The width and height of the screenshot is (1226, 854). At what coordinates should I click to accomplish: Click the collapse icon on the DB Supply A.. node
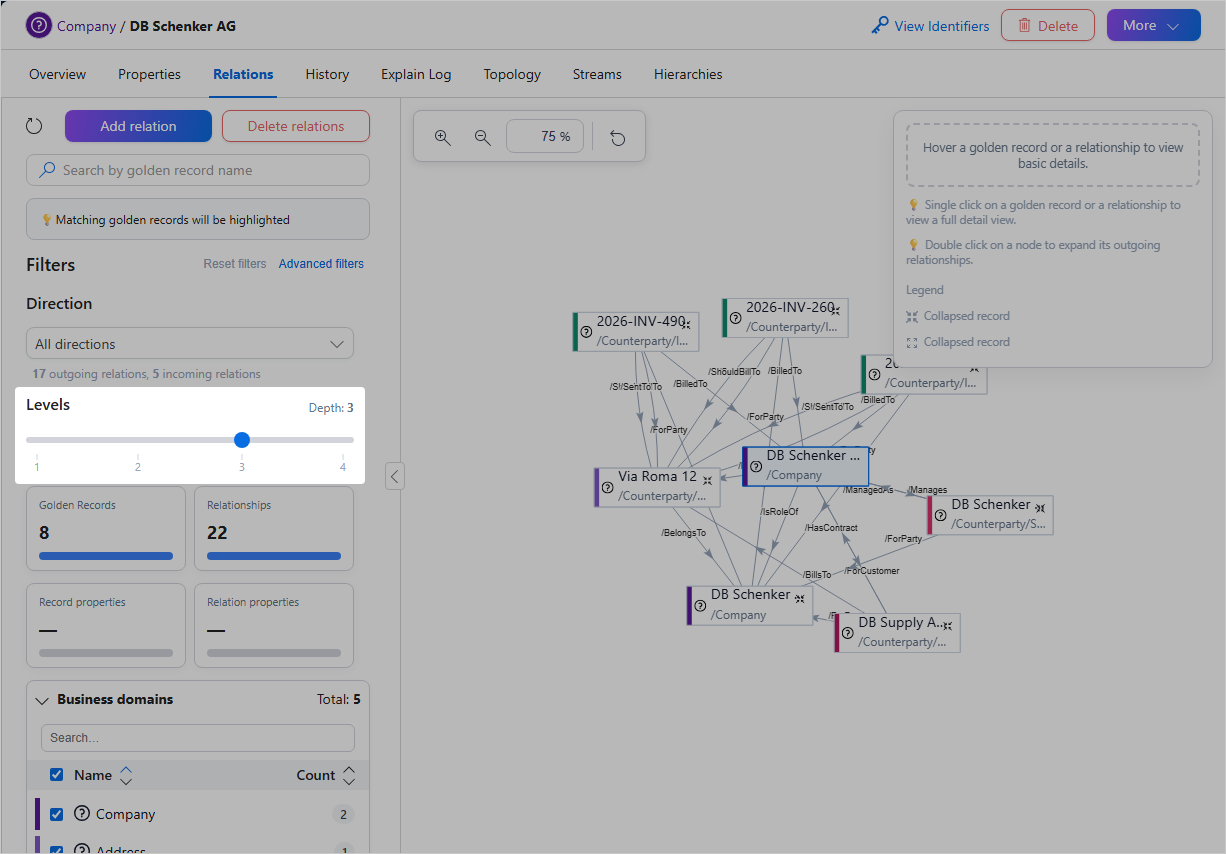click(x=947, y=626)
